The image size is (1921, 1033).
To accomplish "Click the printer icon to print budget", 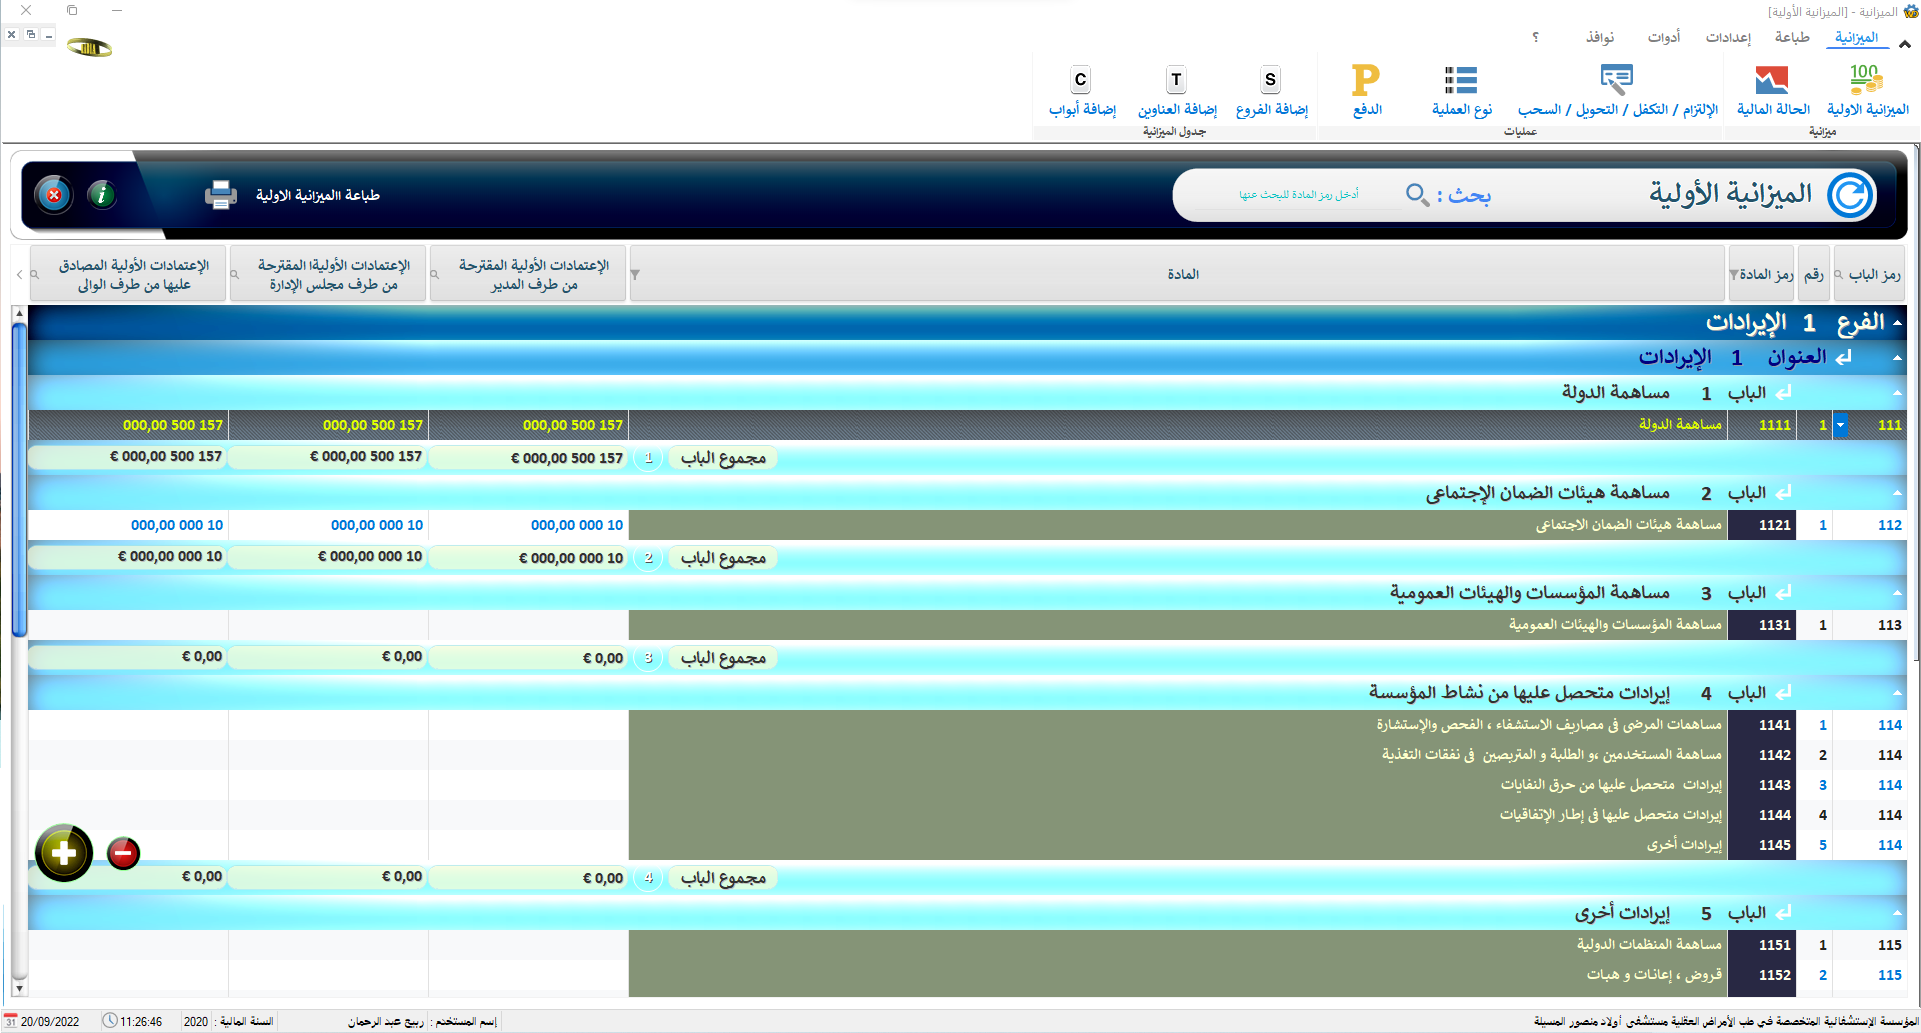I will (x=220, y=195).
